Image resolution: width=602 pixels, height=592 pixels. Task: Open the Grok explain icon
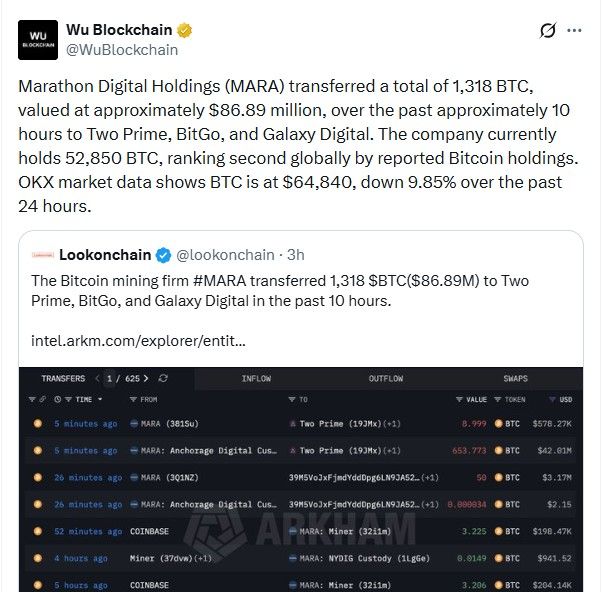[x=547, y=30]
